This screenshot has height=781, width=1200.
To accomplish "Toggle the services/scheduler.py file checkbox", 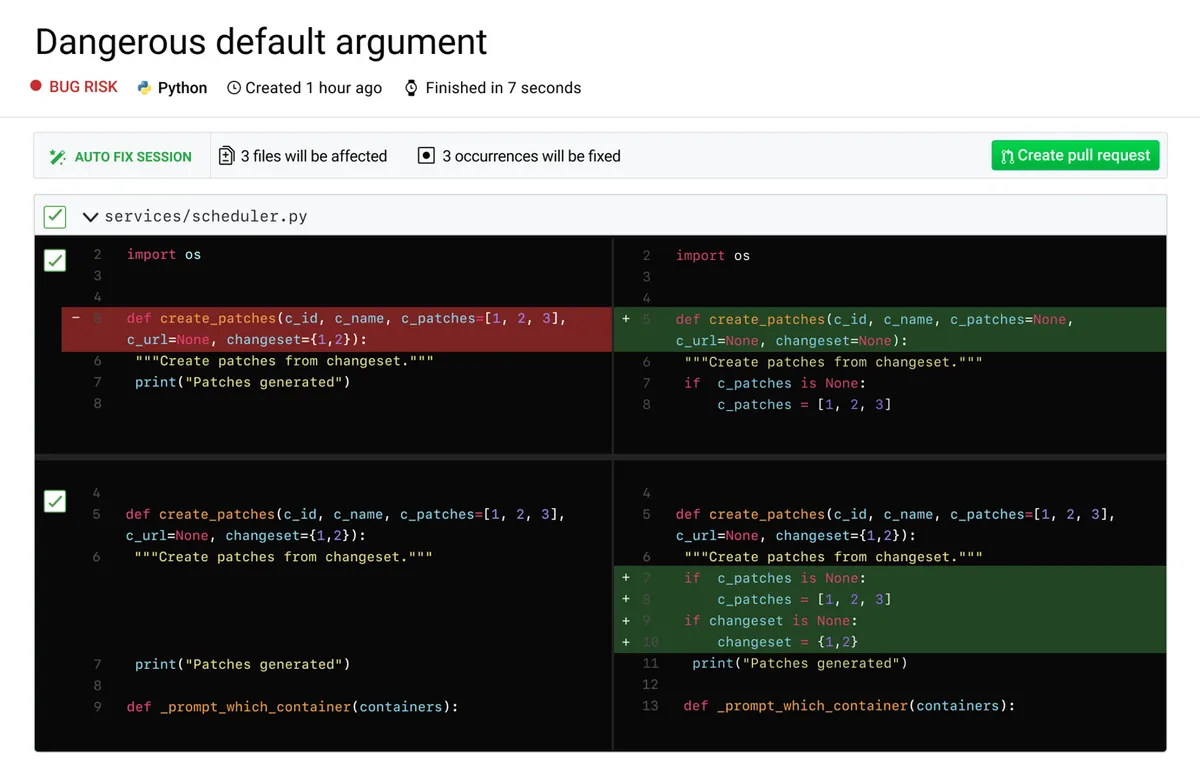I will tap(55, 216).
